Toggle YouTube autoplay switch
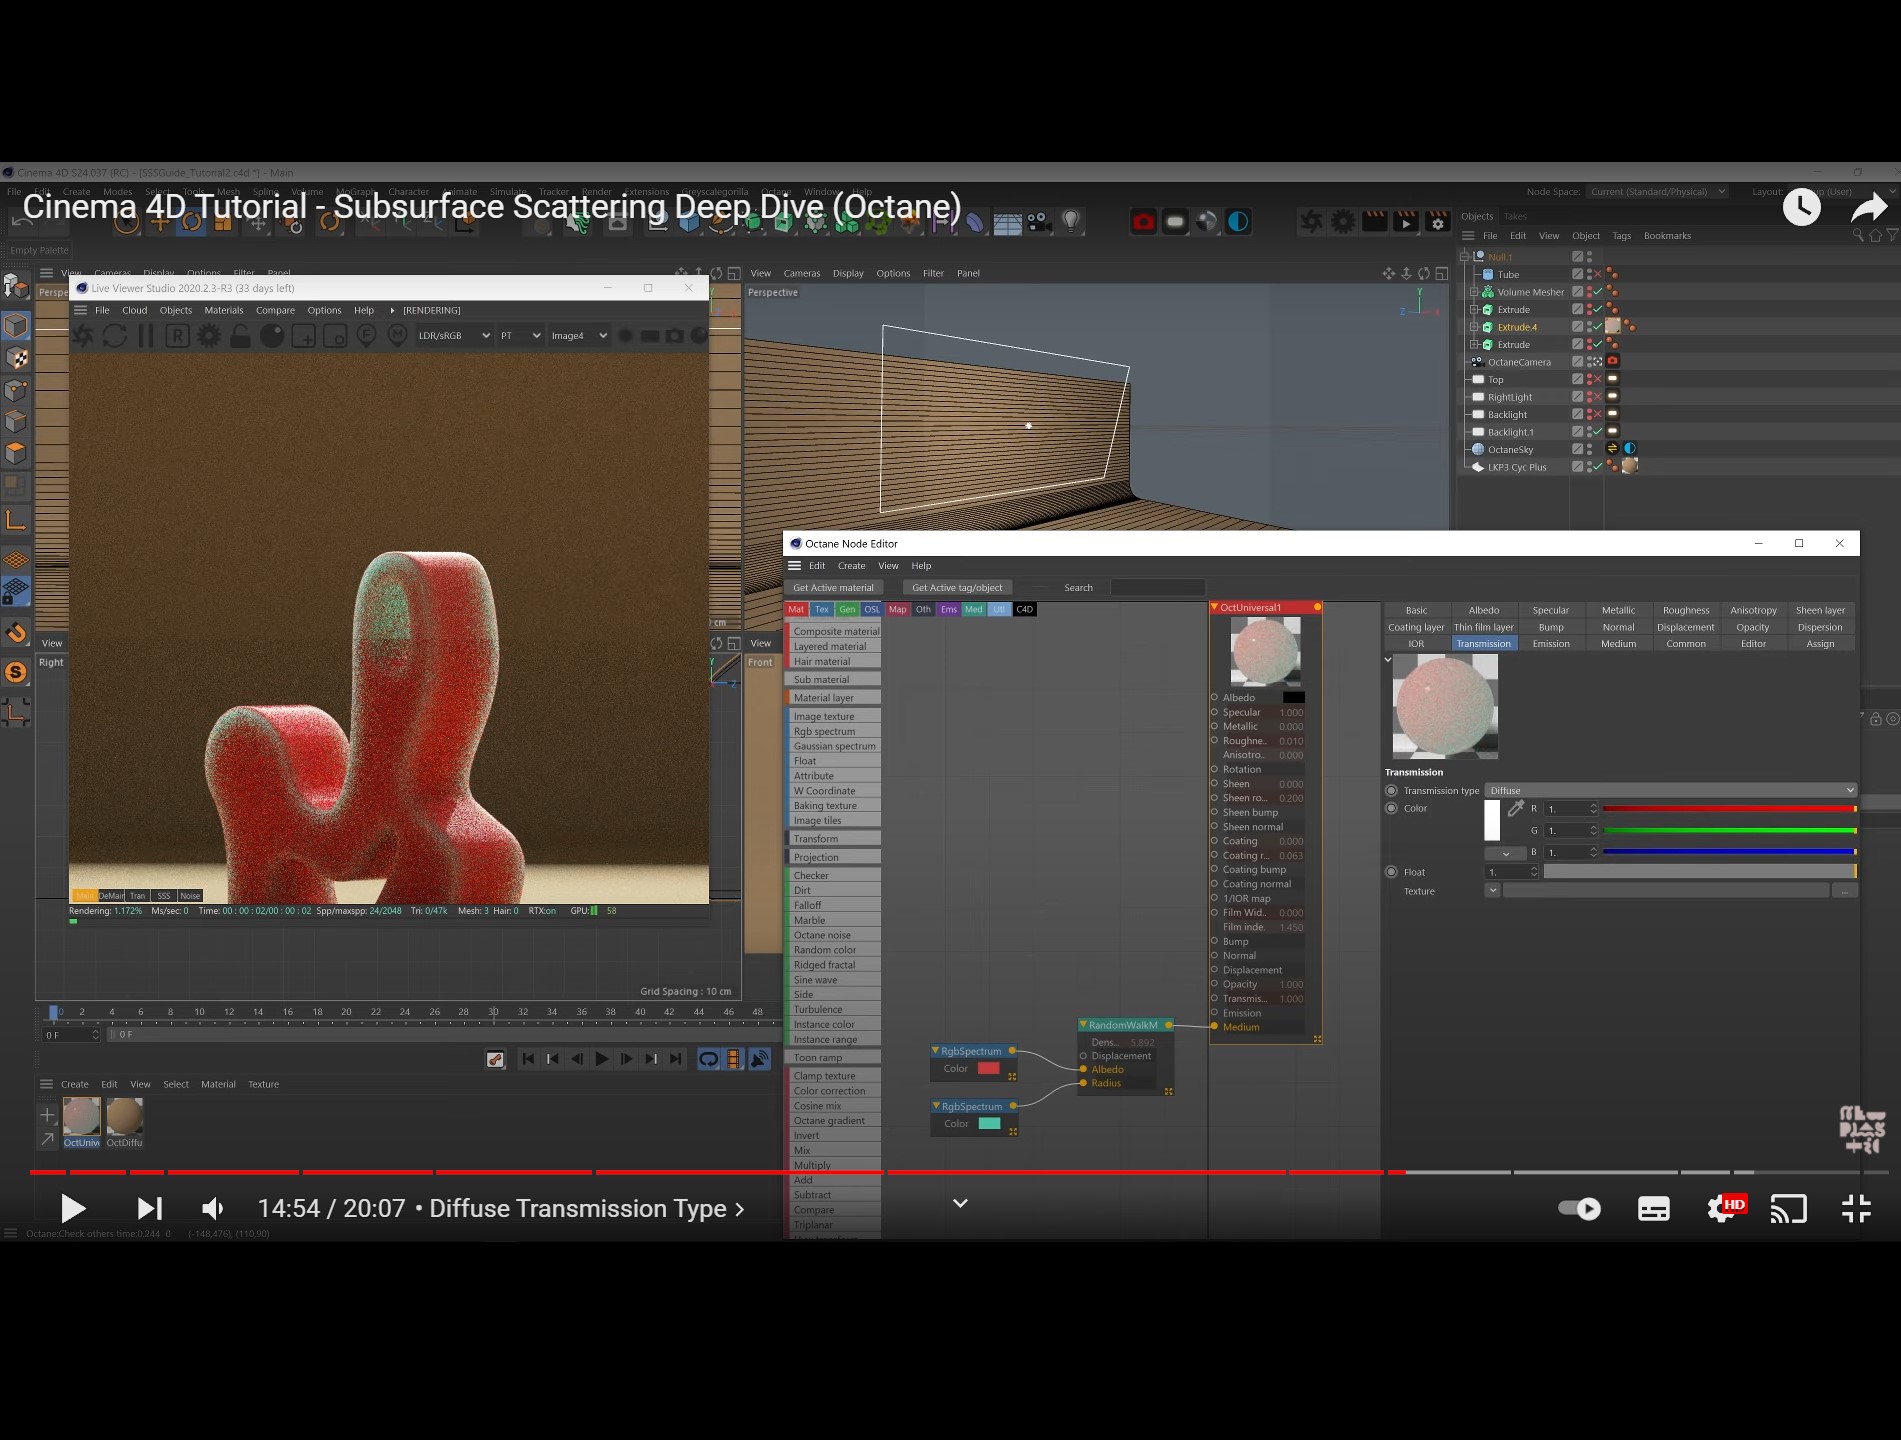1901x1440 pixels. click(1580, 1209)
